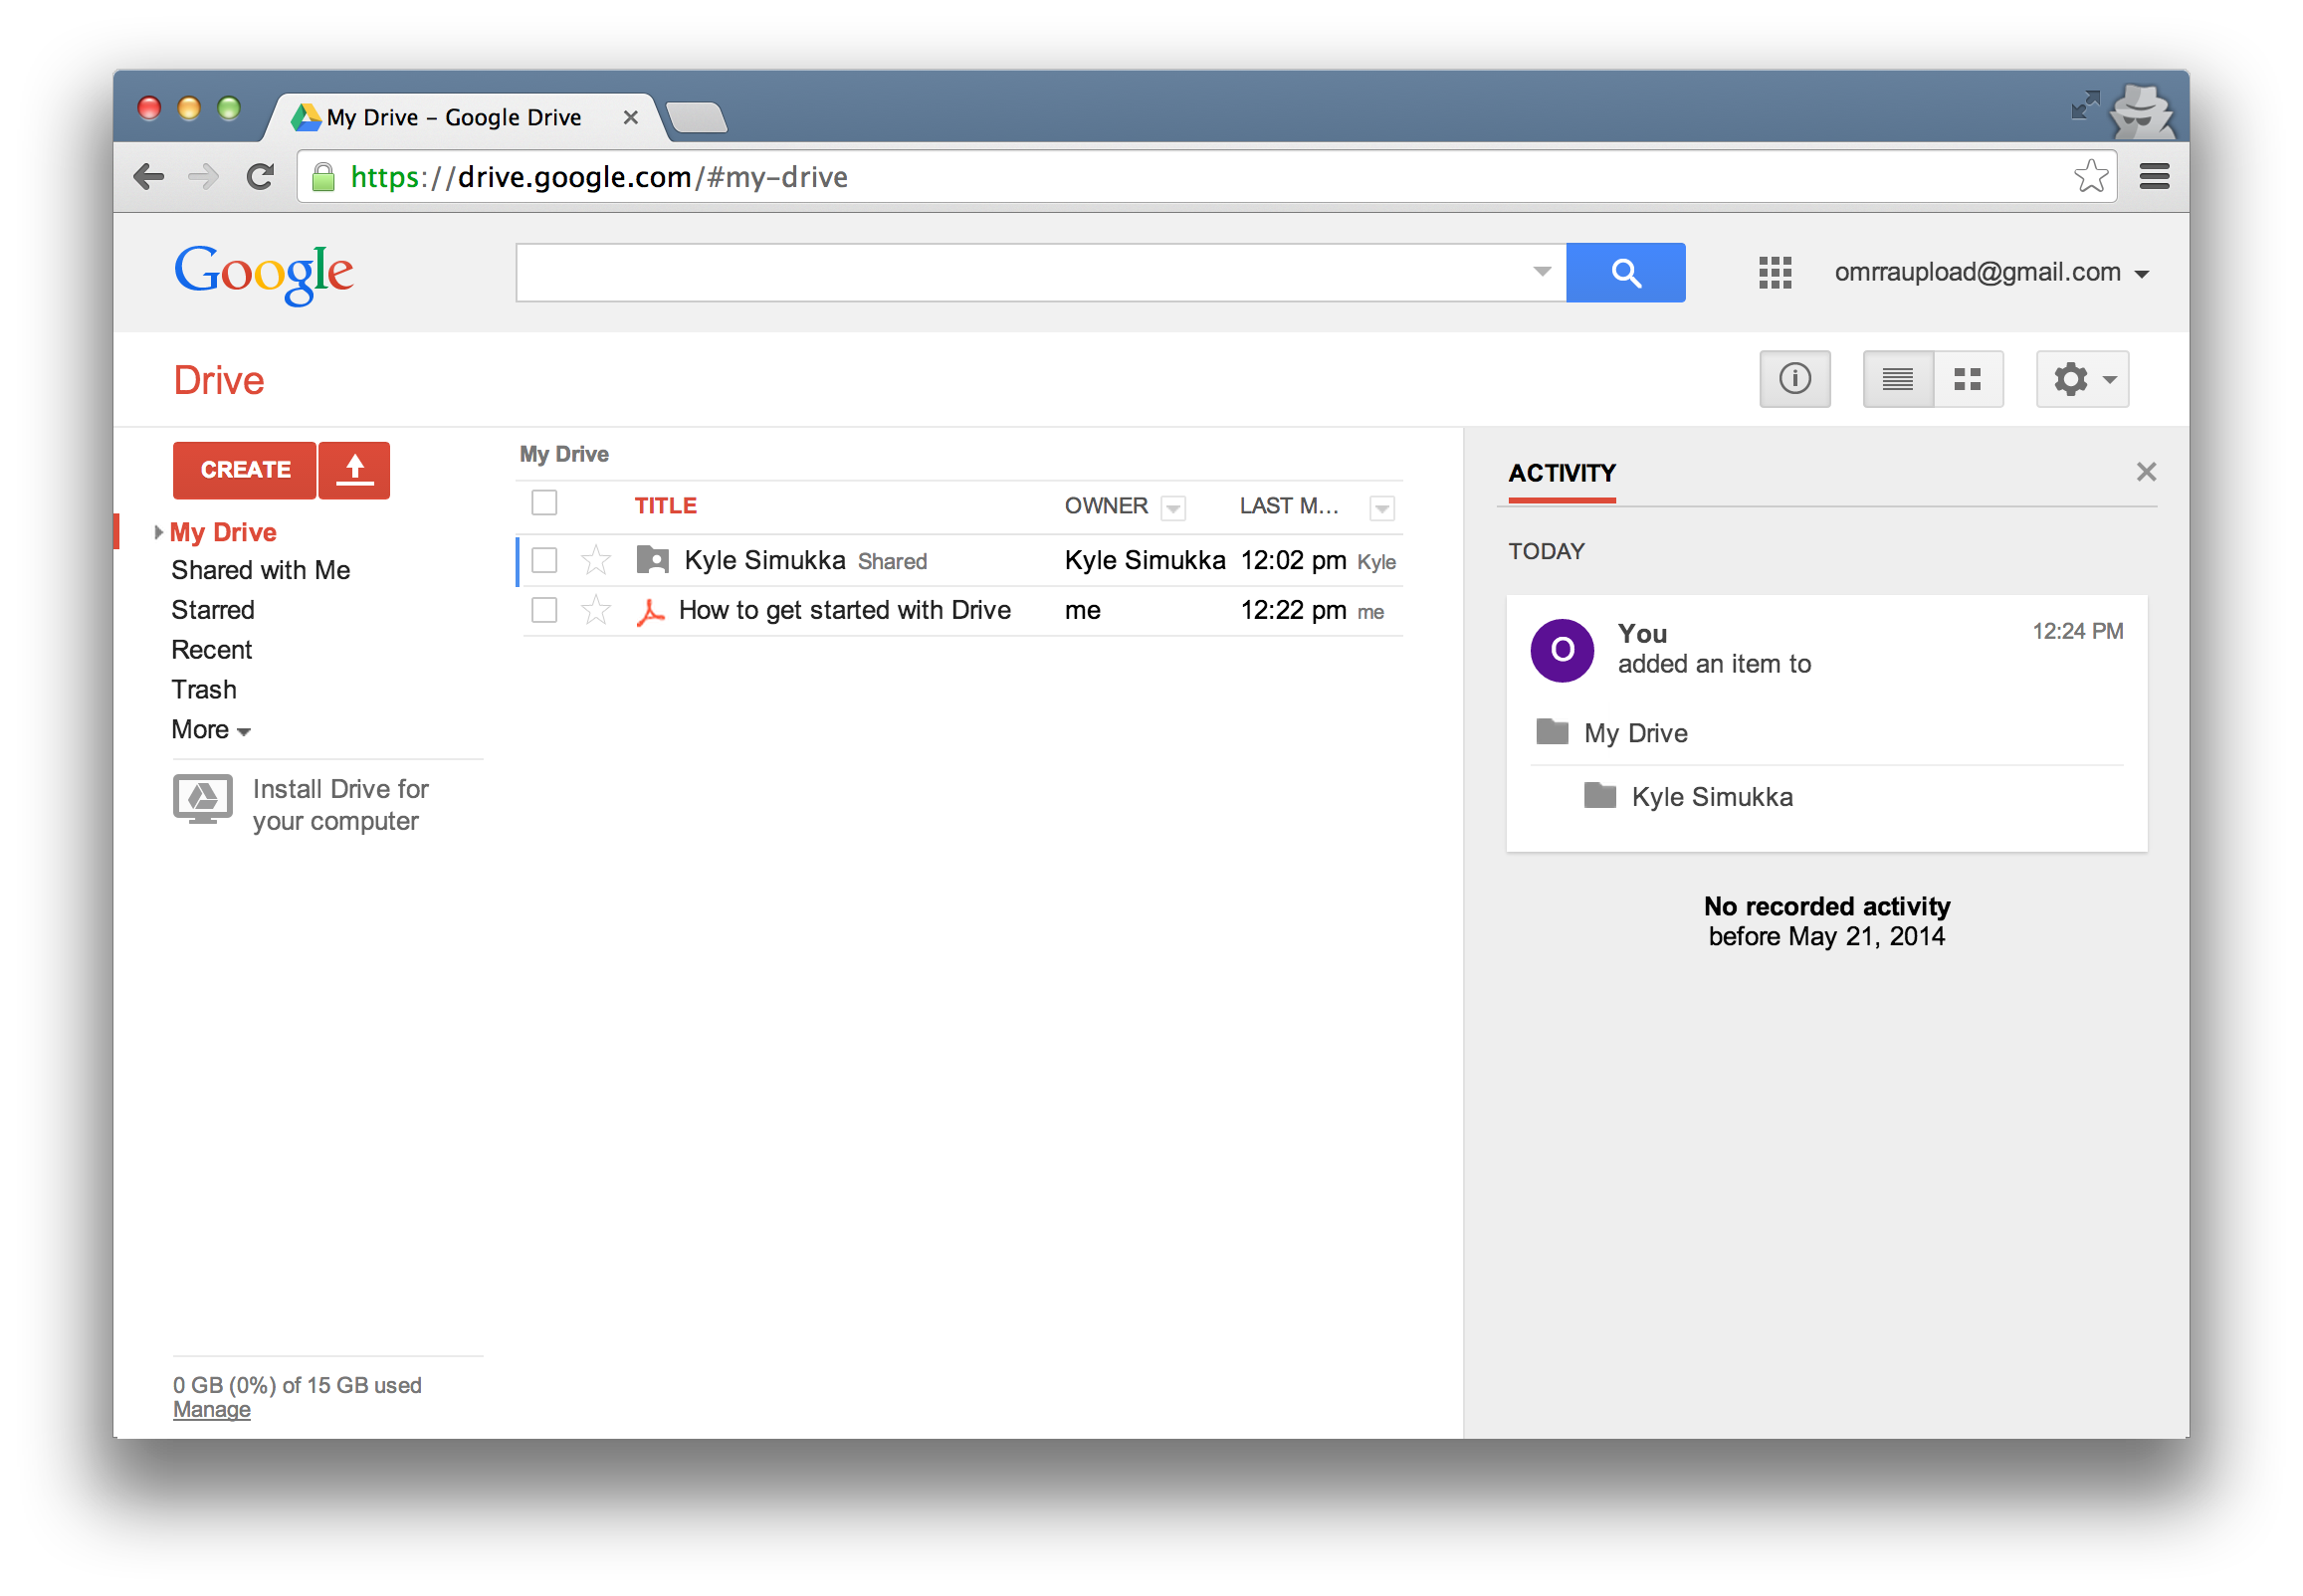Click the OWNER column header label
Viewport: 2303px width, 1596px height.
point(1106,506)
